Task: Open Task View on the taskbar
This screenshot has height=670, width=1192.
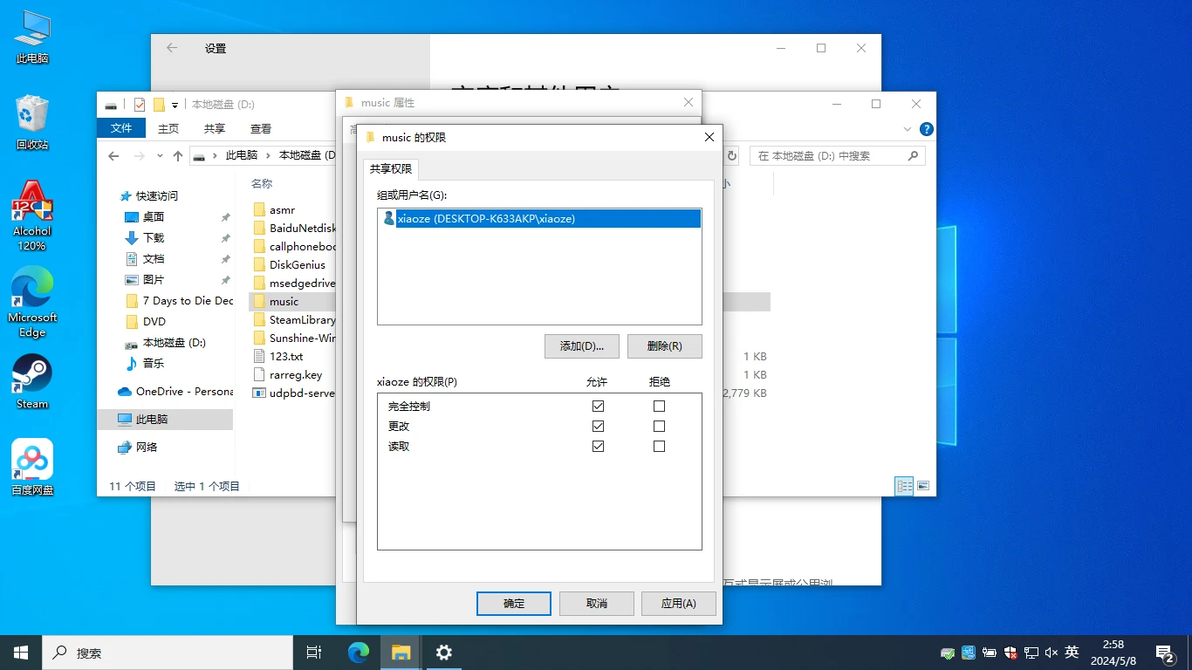Action: [x=313, y=653]
